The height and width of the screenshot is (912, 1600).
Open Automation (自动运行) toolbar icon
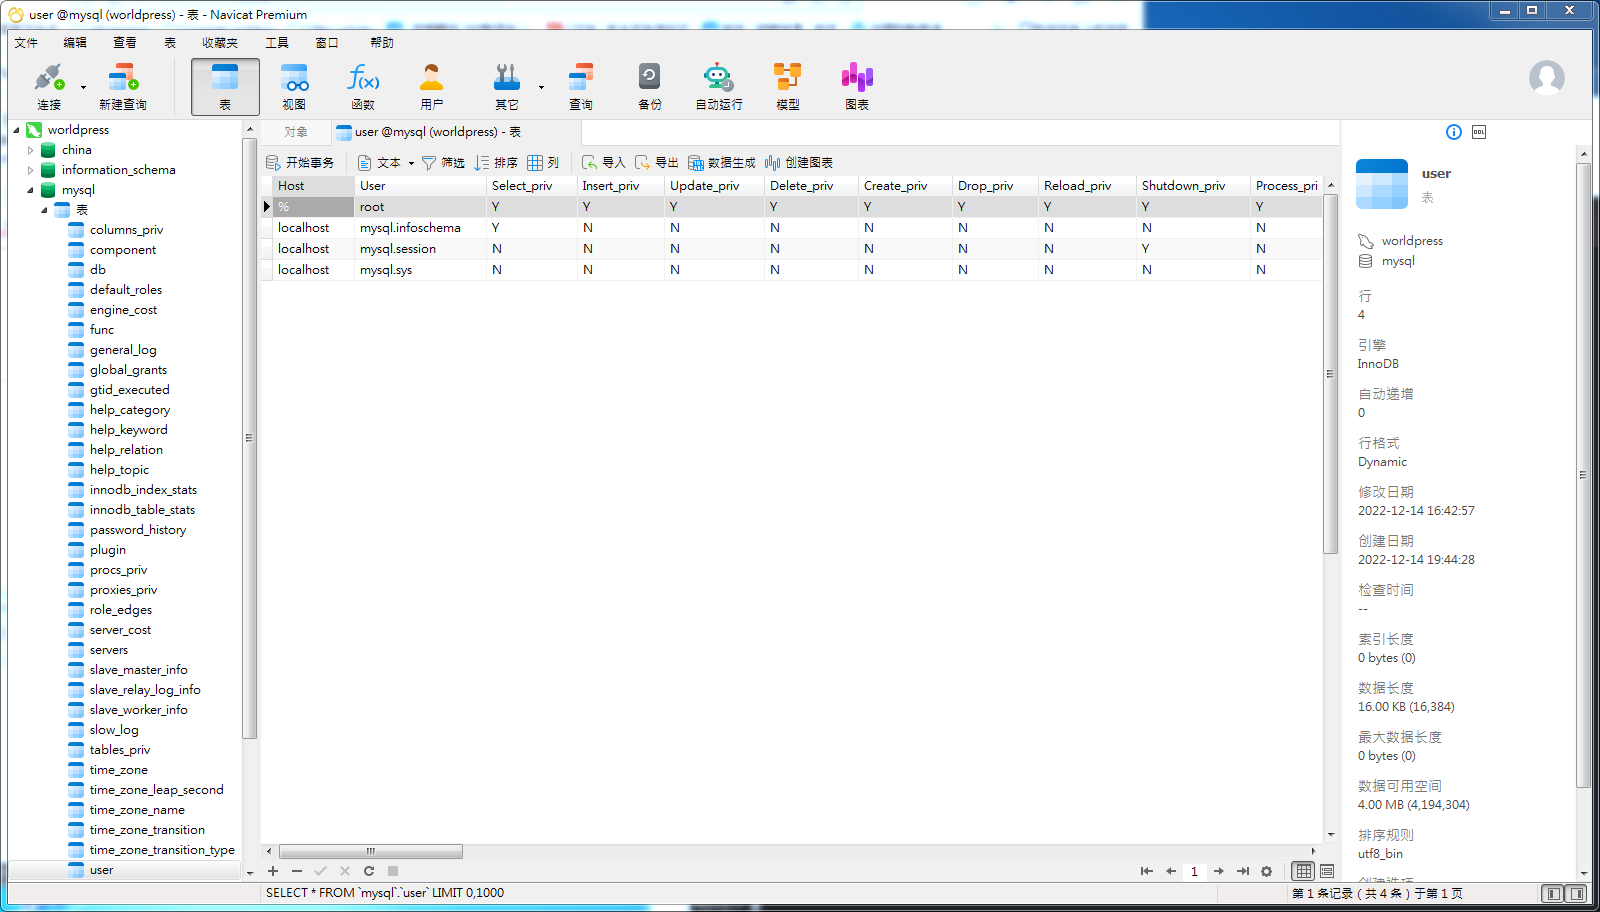click(719, 86)
